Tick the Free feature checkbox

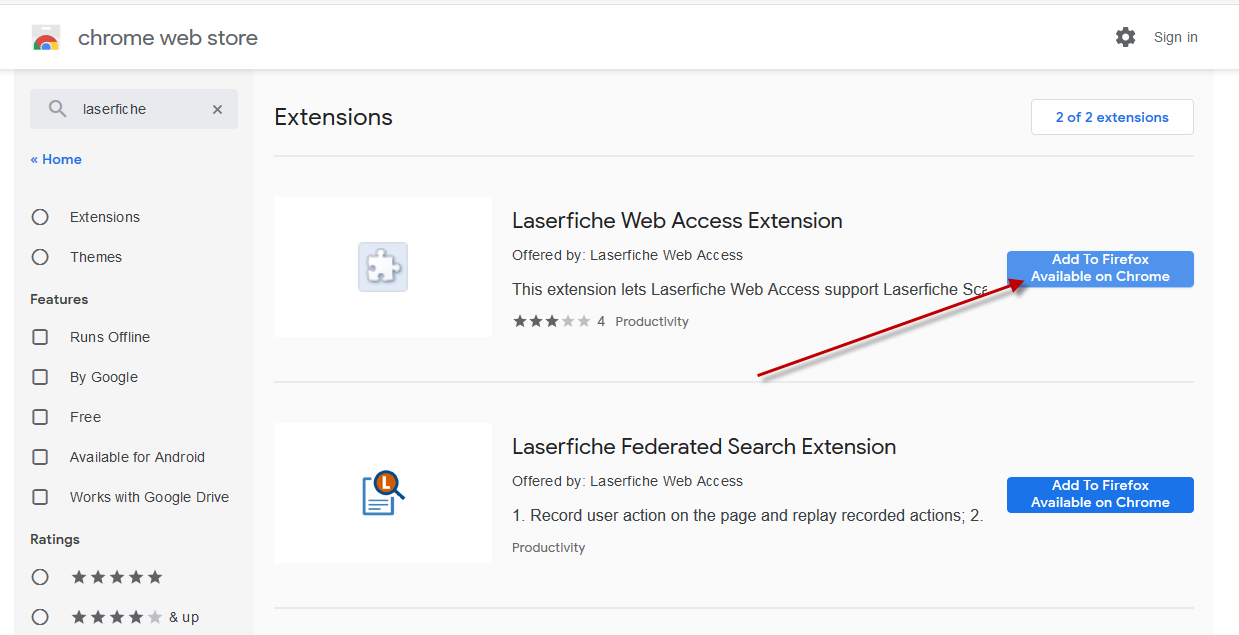click(x=40, y=417)
